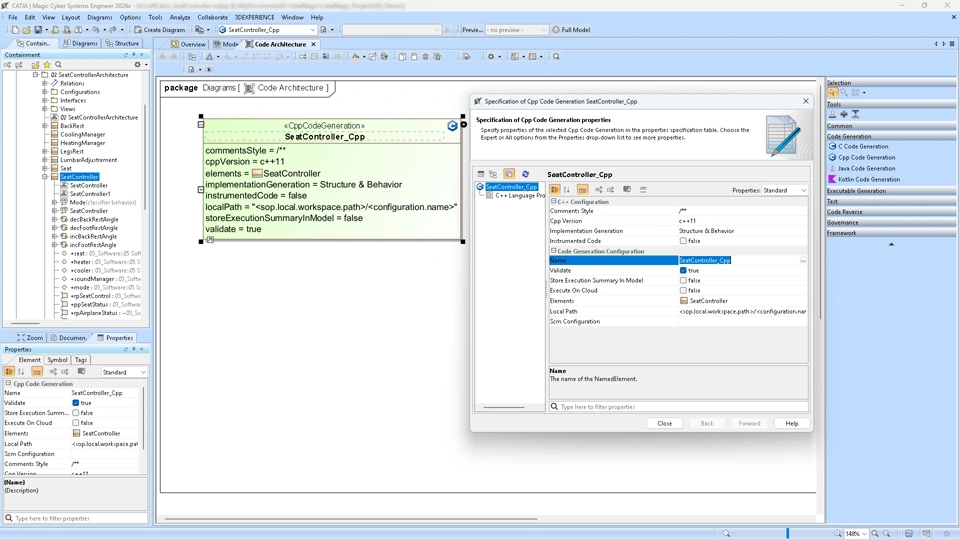
Task: Click the dialog filter properties field
Action: point(678,407)
